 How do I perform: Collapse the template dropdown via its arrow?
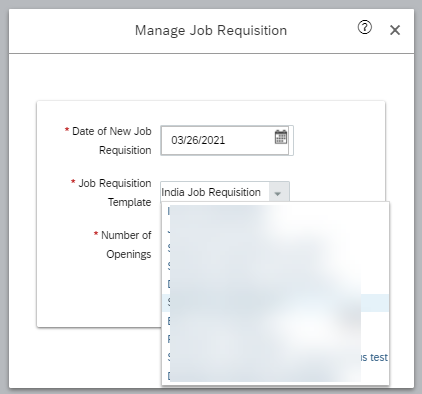coord(277,193)
